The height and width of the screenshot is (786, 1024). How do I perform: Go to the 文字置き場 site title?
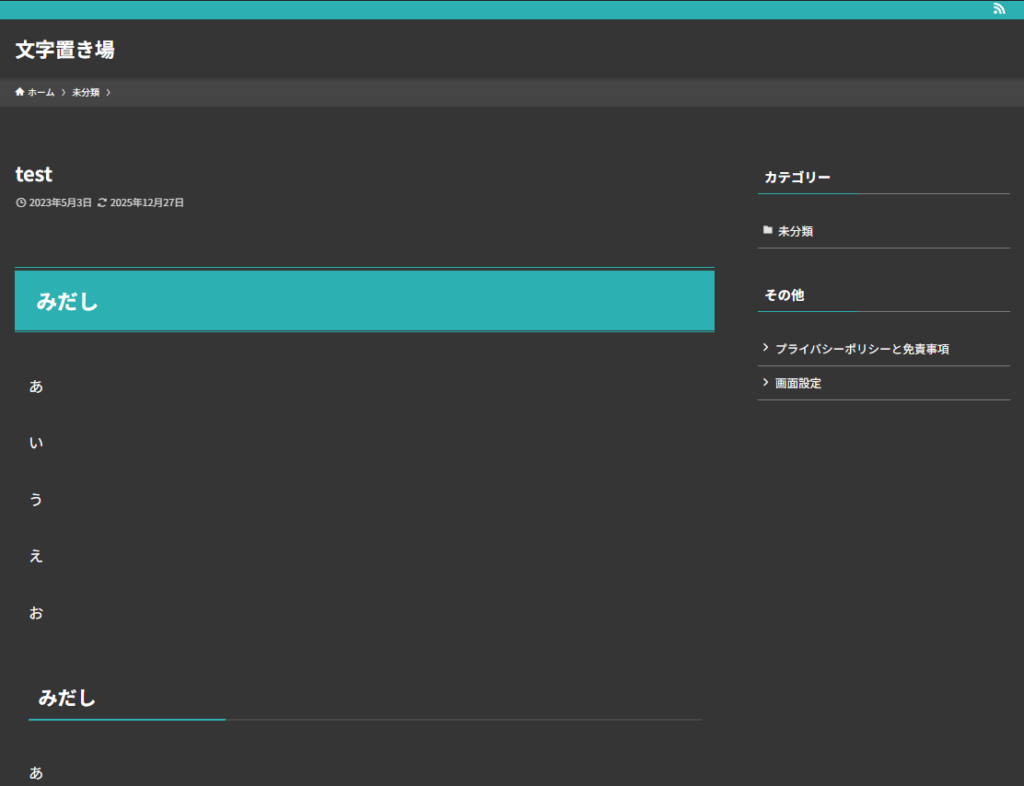65,49
